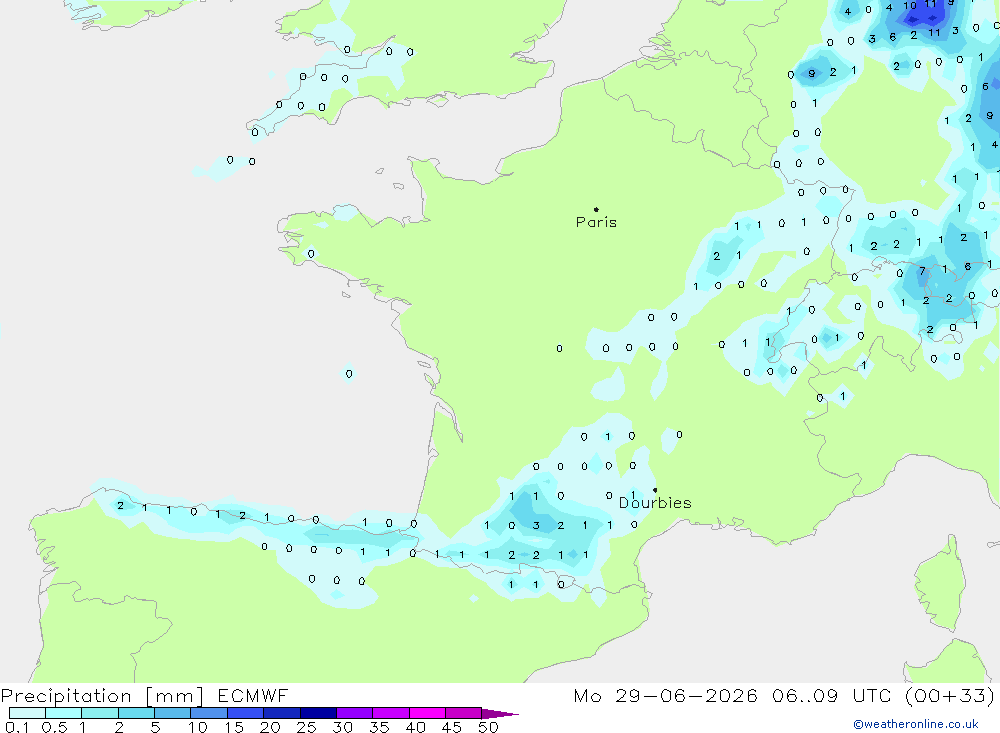Image resolution: width=1000 pixels, height=733 pixels.
Task: Click the legend scale value '20'
Action: tap(270, 727)
